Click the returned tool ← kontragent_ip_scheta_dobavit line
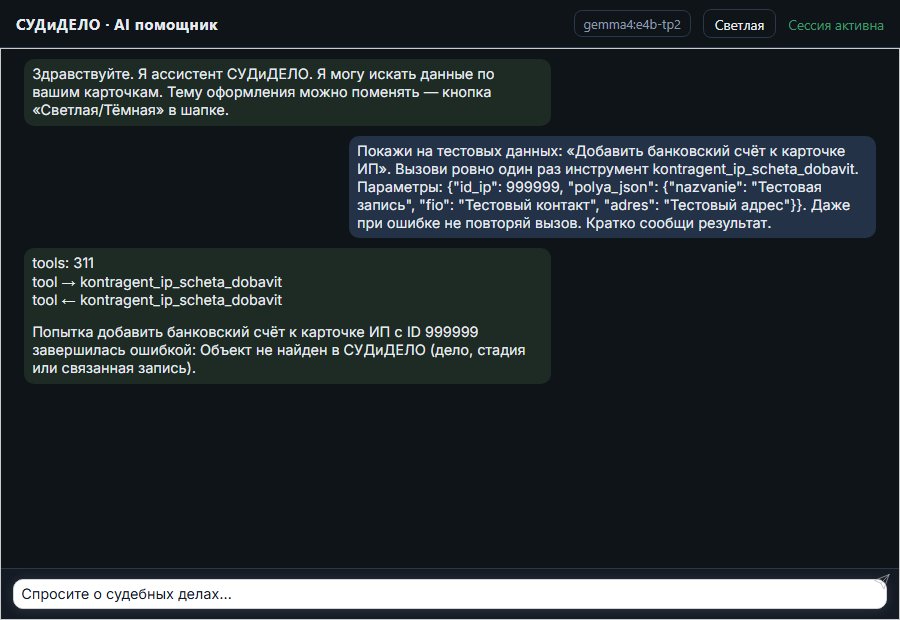 [157, 300]
